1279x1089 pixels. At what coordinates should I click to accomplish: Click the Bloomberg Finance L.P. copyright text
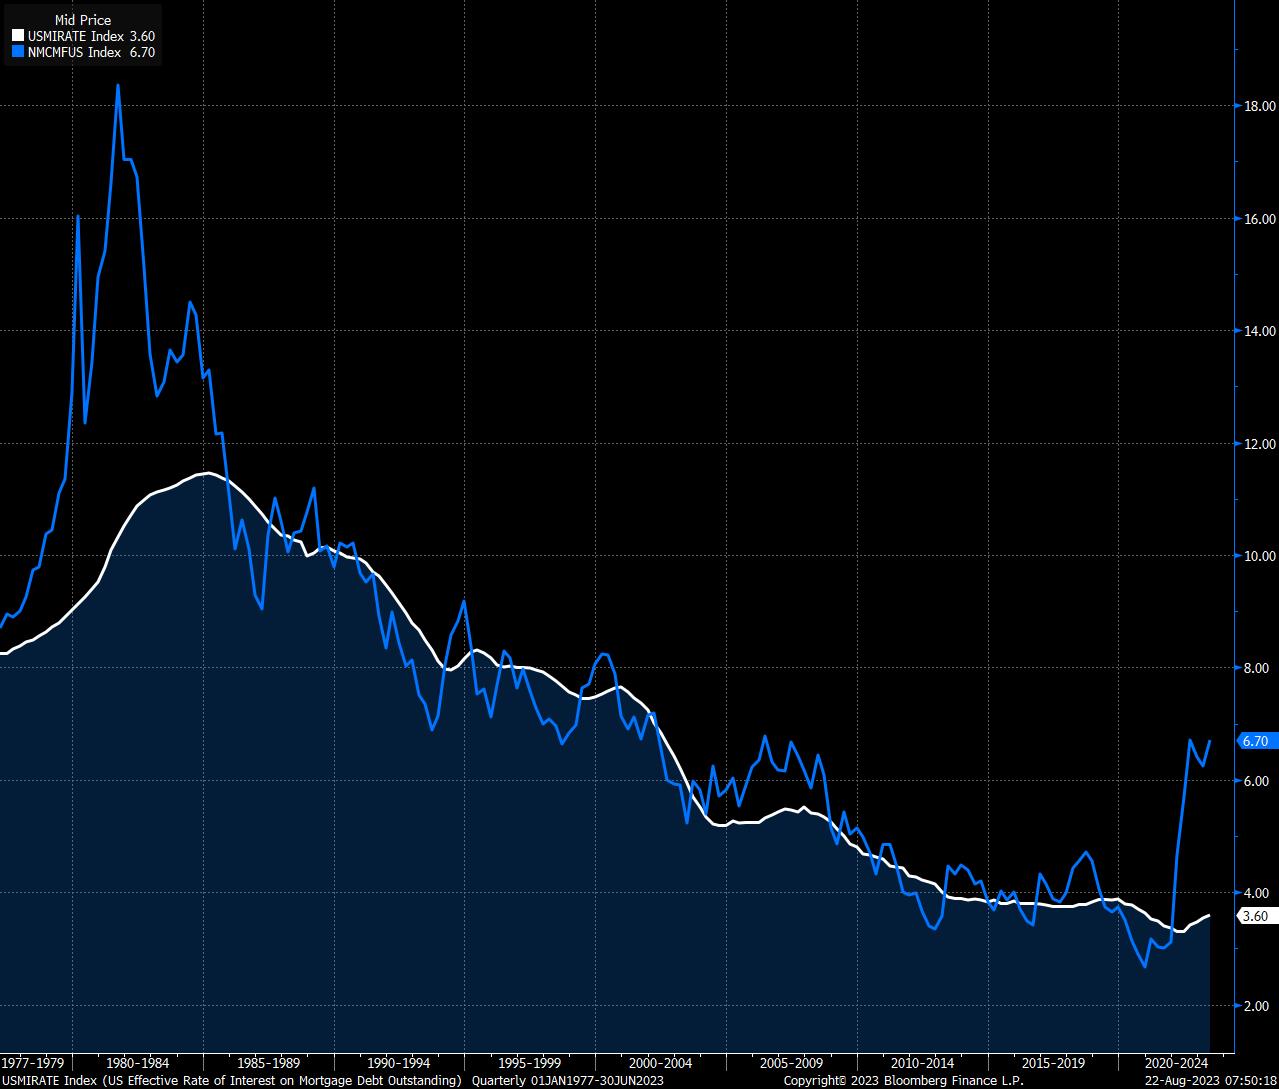[x=903, y=1081]
